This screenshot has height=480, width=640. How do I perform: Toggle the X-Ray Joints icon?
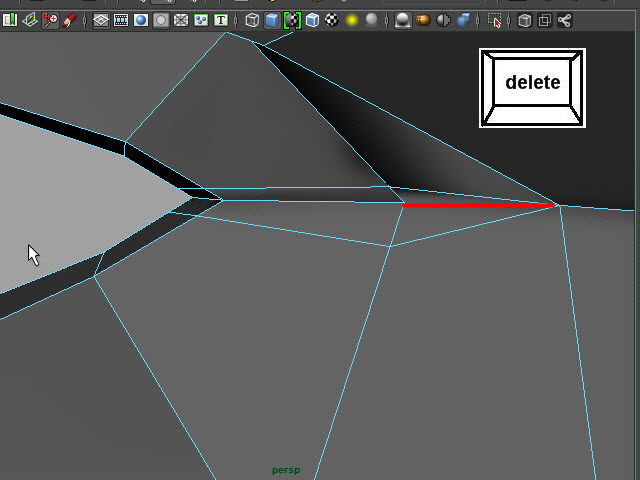564,20
